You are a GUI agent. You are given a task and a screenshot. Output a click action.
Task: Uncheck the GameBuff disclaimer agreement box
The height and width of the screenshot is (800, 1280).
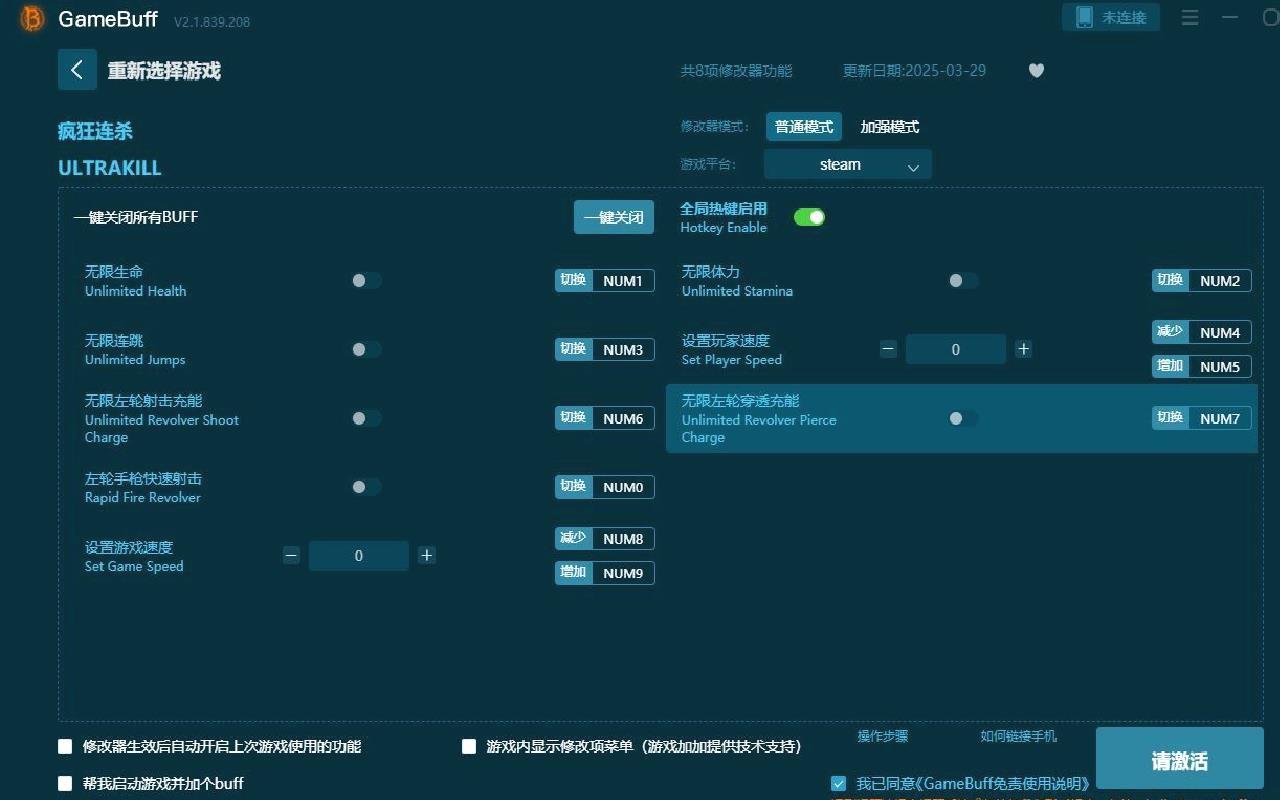[x=838, y=783]
